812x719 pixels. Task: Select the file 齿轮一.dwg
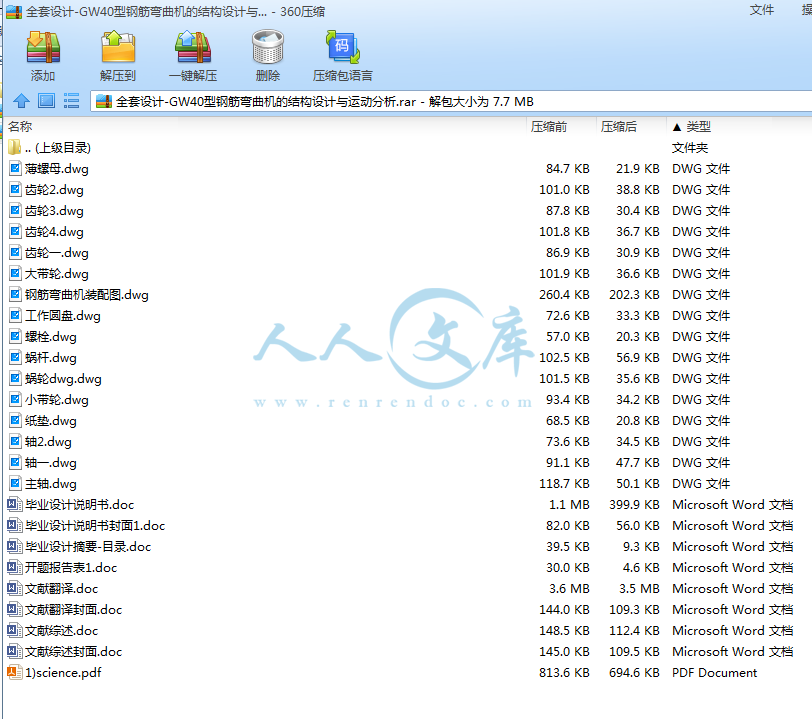[57, 253]
